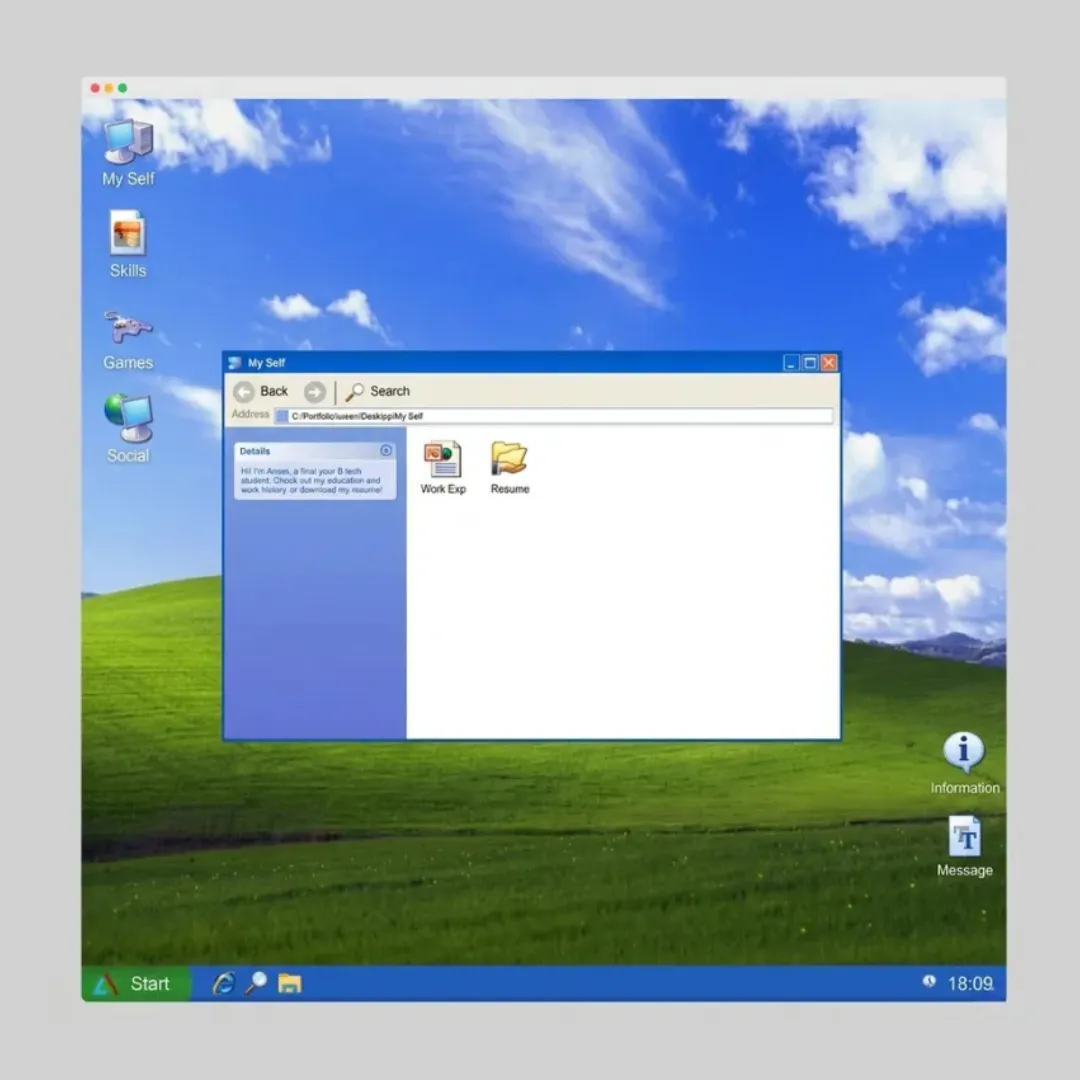
Task: Click the magnifier search icon on taskbar
Action: (256, 983)
